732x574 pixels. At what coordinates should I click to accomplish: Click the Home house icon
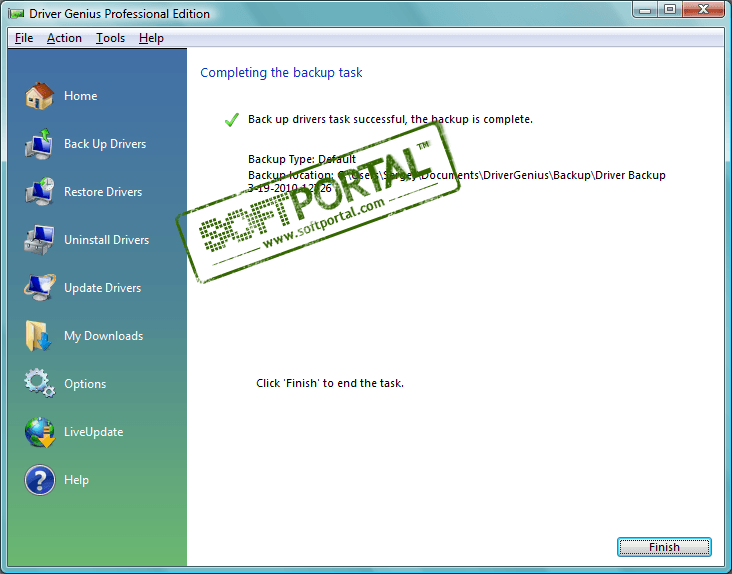pos(39,96)
